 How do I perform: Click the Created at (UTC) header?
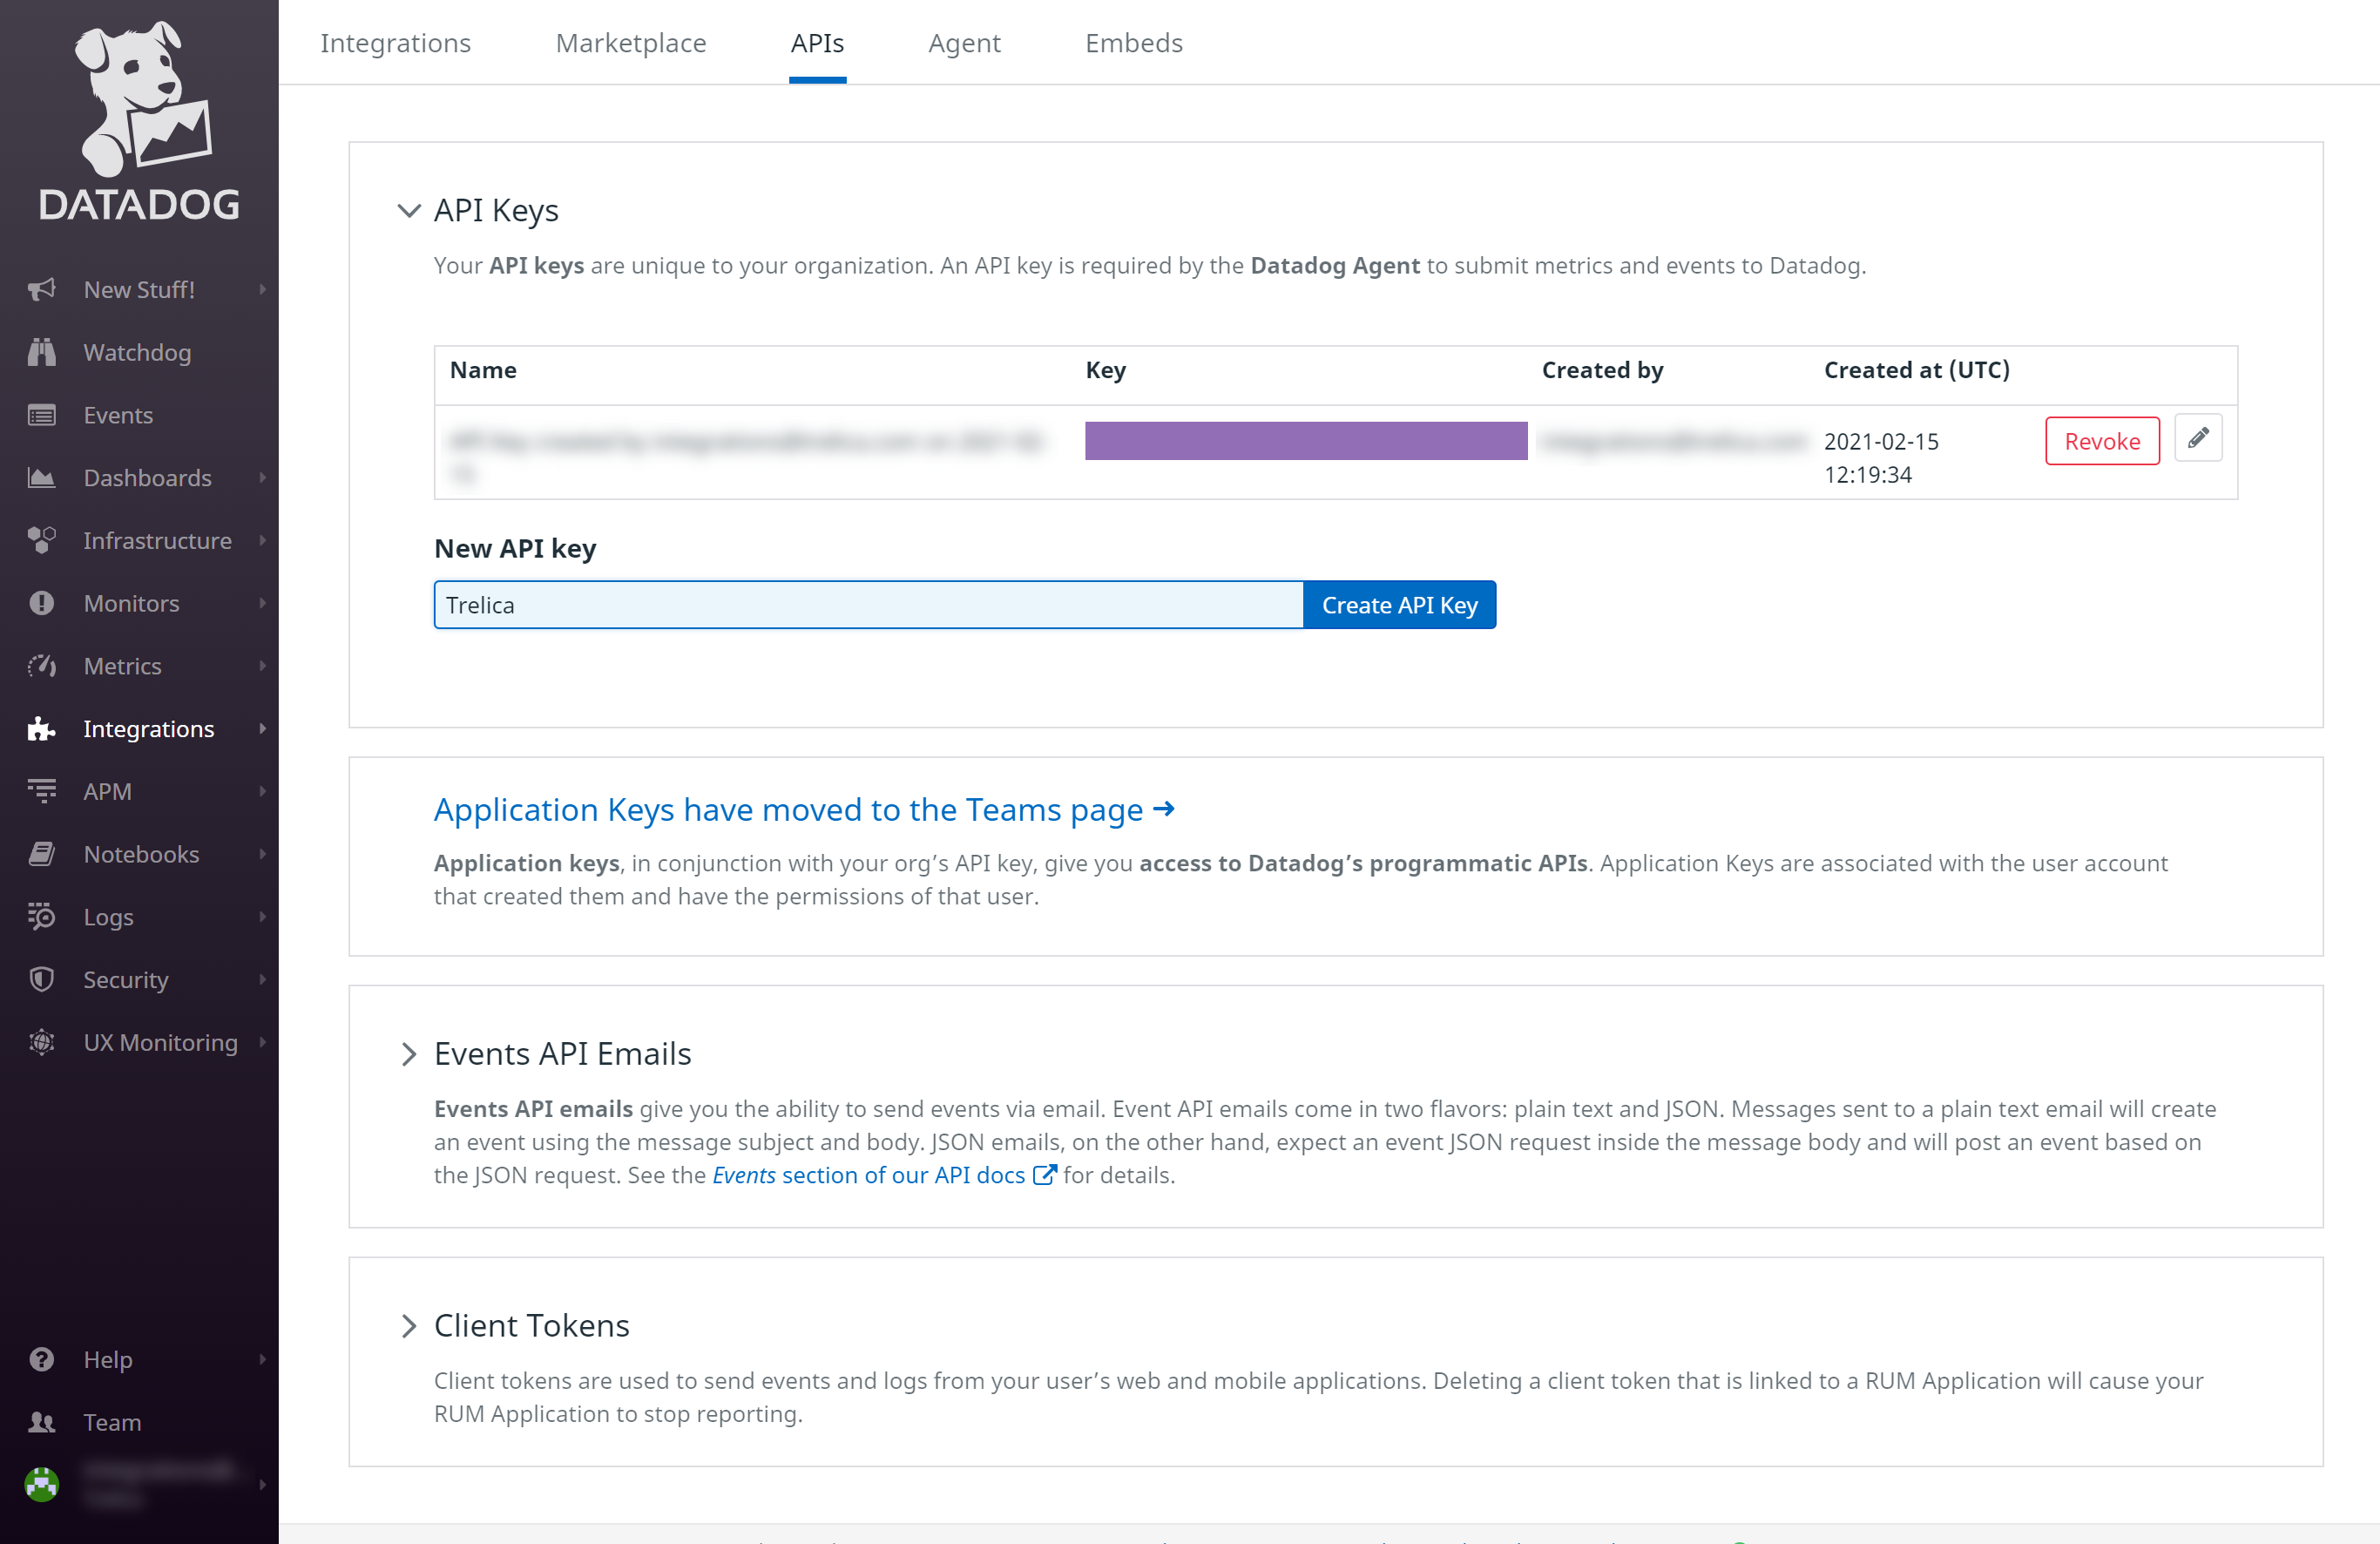(1916, 370)
